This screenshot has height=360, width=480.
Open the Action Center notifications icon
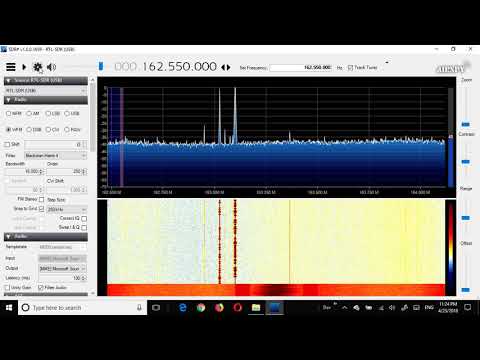pyautogui.click(x=468, y=307)
